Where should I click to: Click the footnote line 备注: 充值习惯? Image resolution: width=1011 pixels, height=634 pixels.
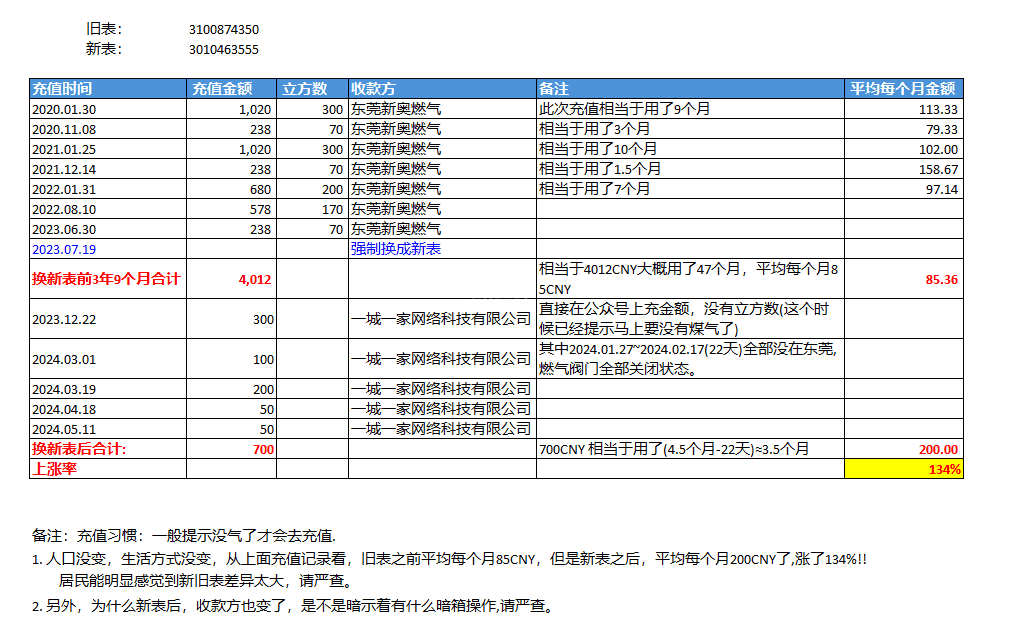184,535
